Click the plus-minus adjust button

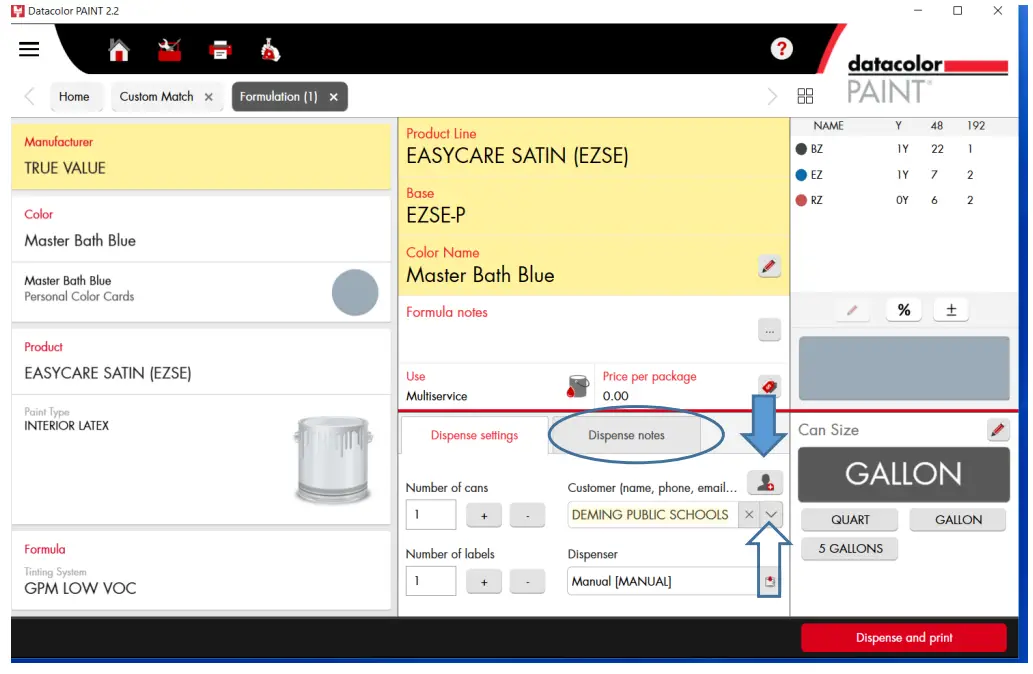tap(951, 310)
